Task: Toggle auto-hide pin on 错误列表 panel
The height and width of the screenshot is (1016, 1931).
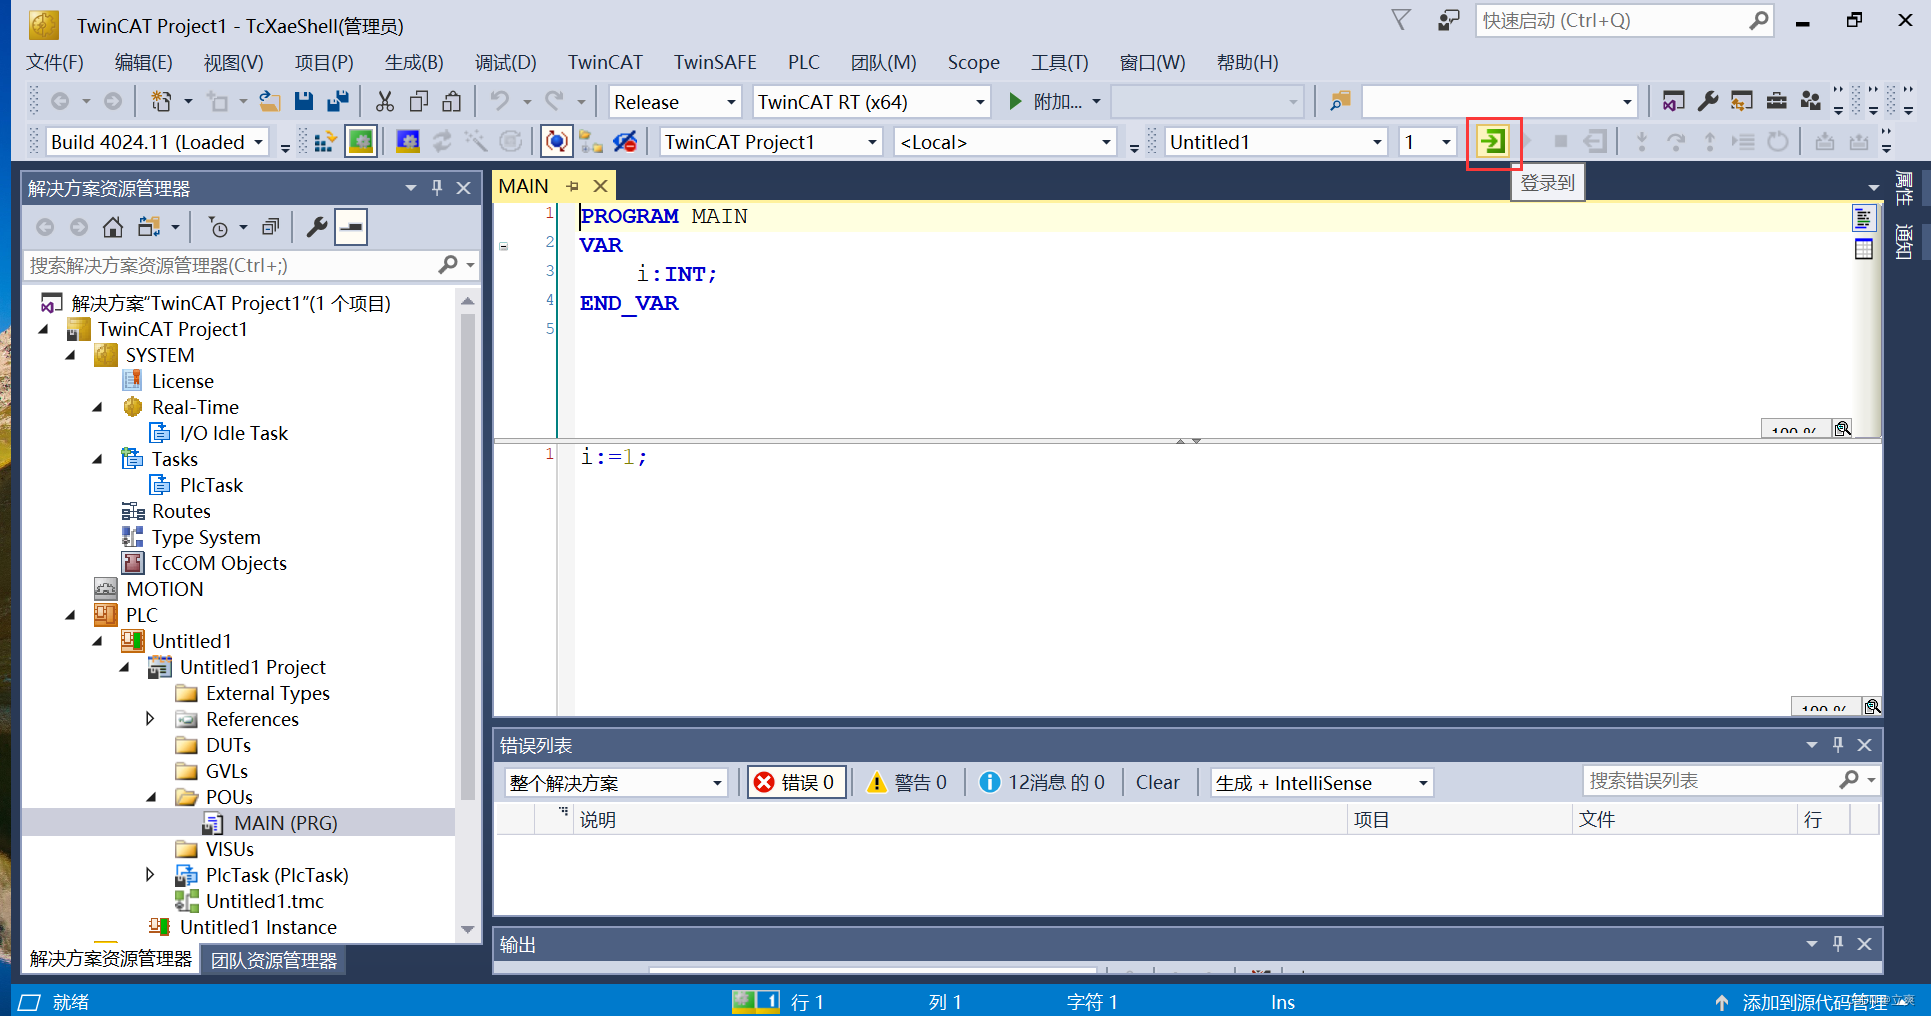Action: point(1838,744)
